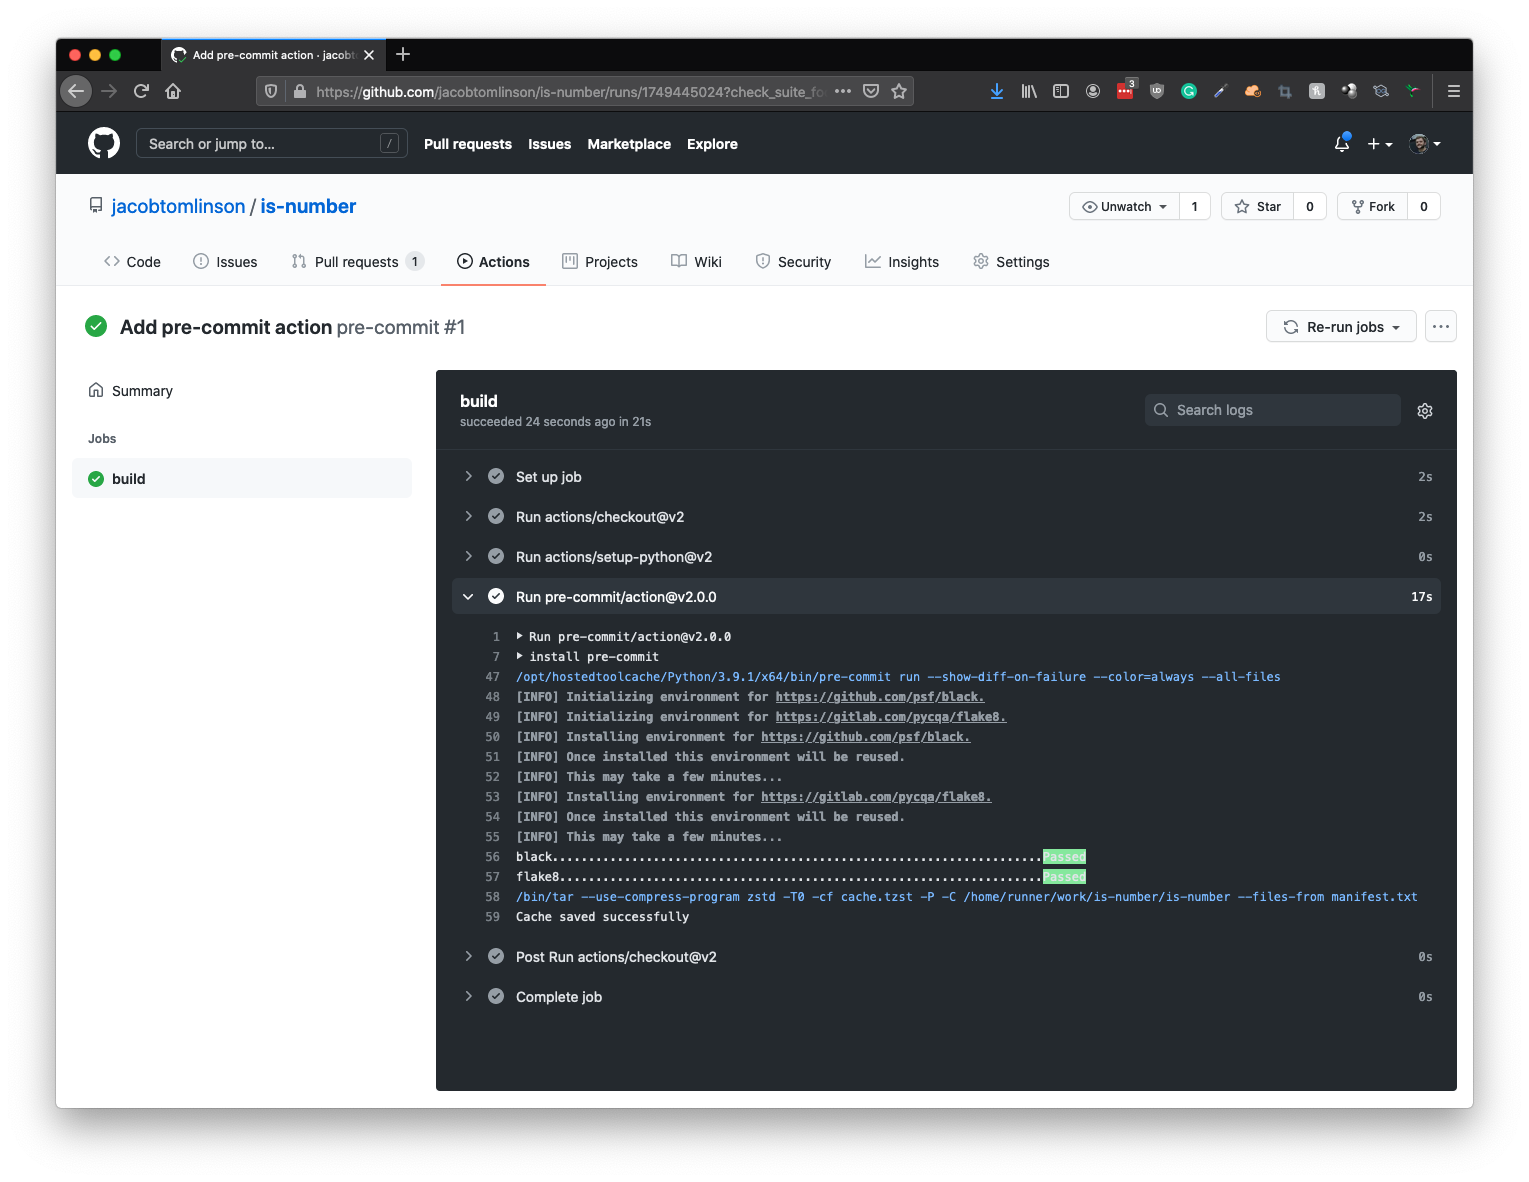Open the kebab menu beside Re-run jobs

pos(1440,326)
